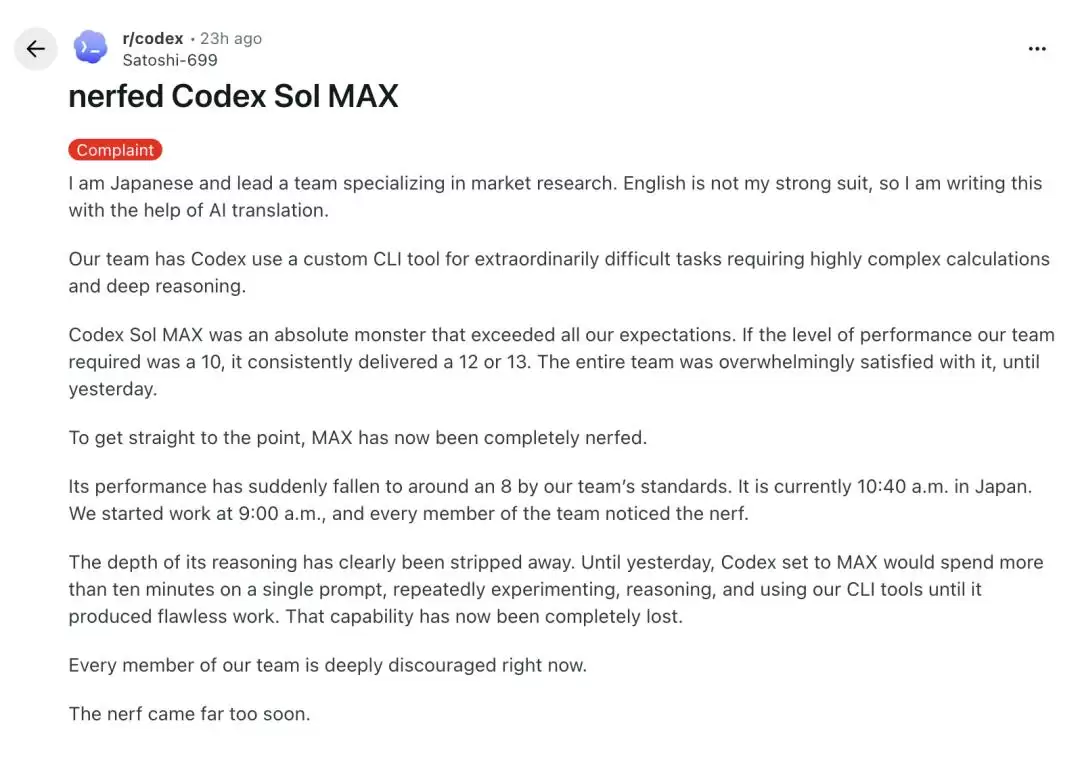The image size is (1080, 765).
Task: Go back using the left arrow button
Action: click(36, 49)
